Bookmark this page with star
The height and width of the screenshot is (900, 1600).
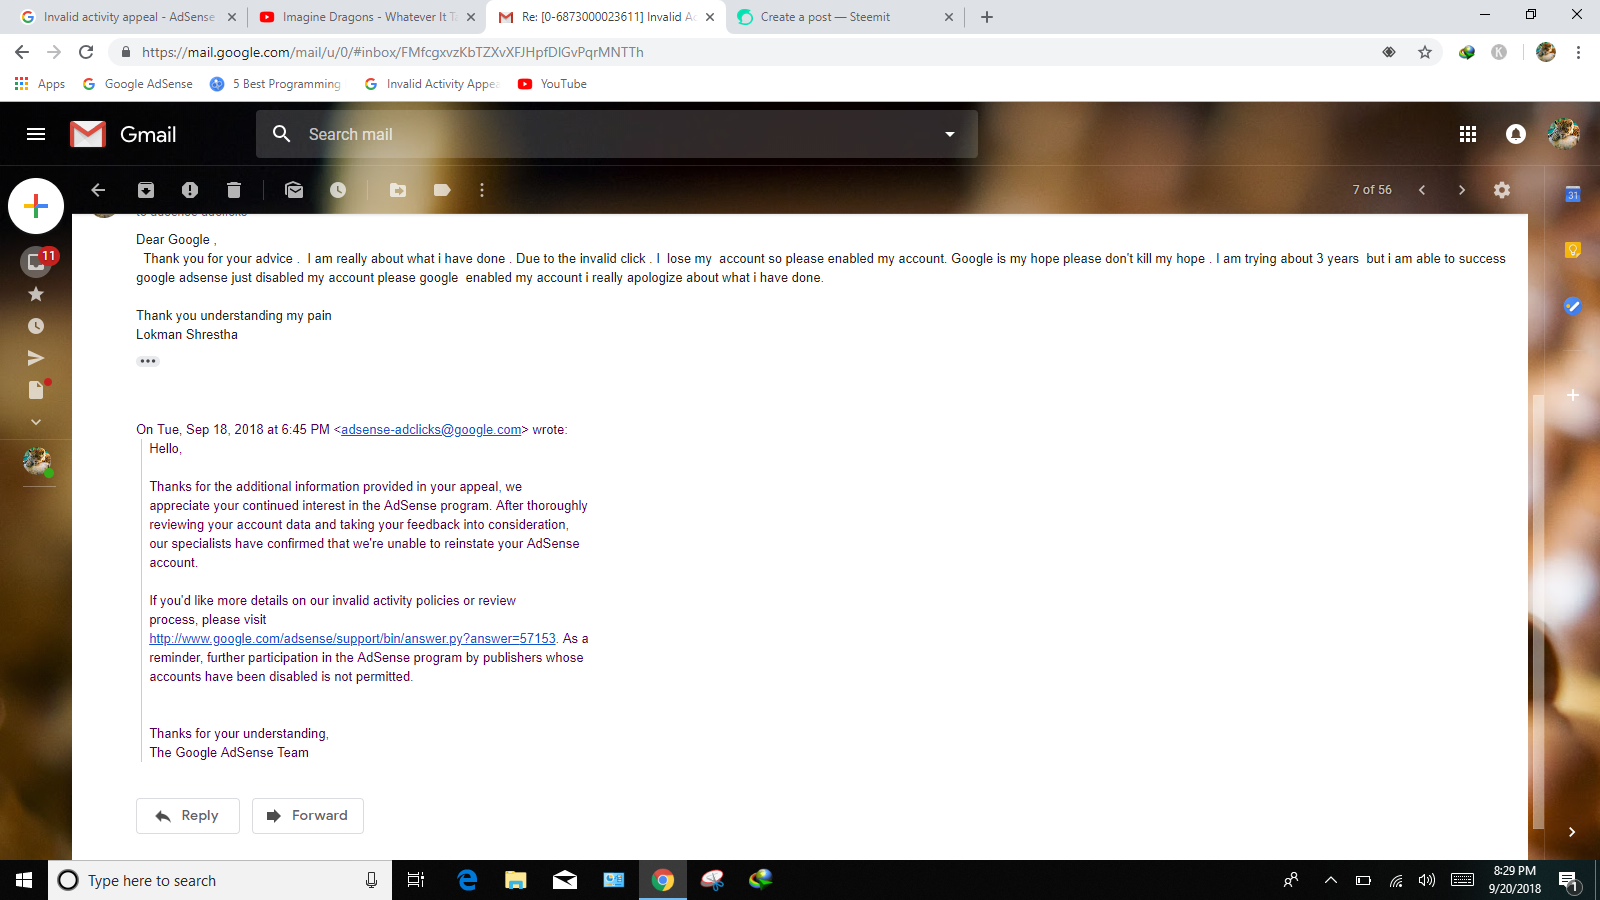(1425, 52)
